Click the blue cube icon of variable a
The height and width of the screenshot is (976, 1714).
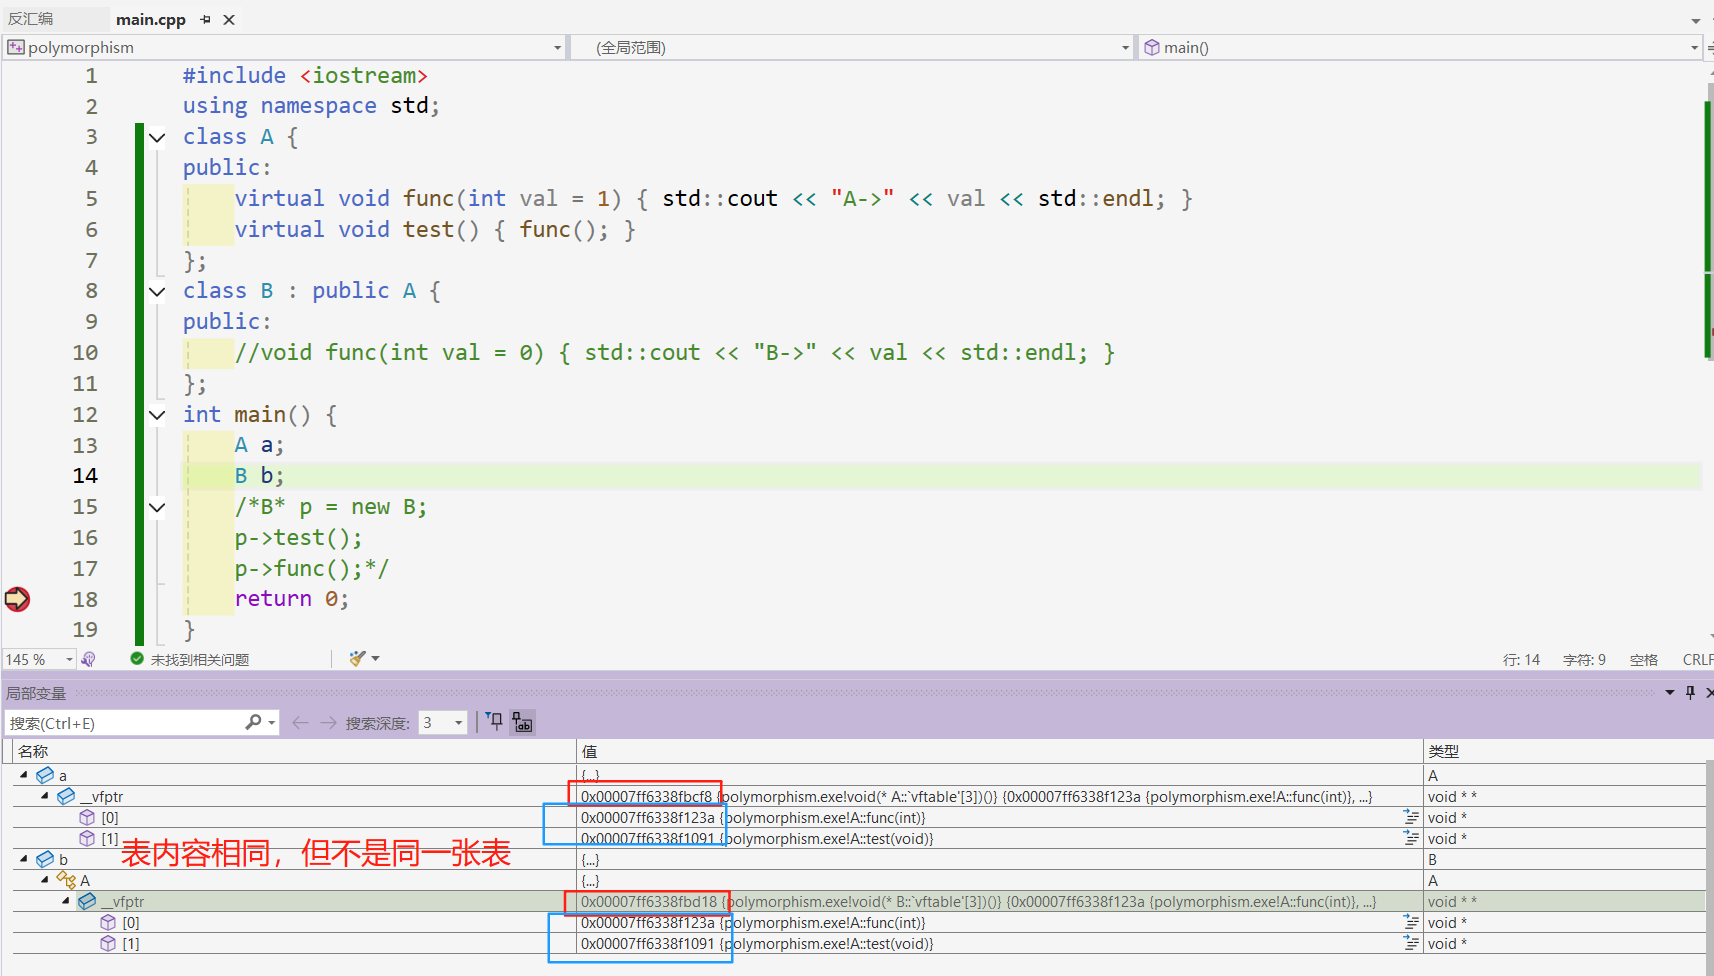[45, 775]
